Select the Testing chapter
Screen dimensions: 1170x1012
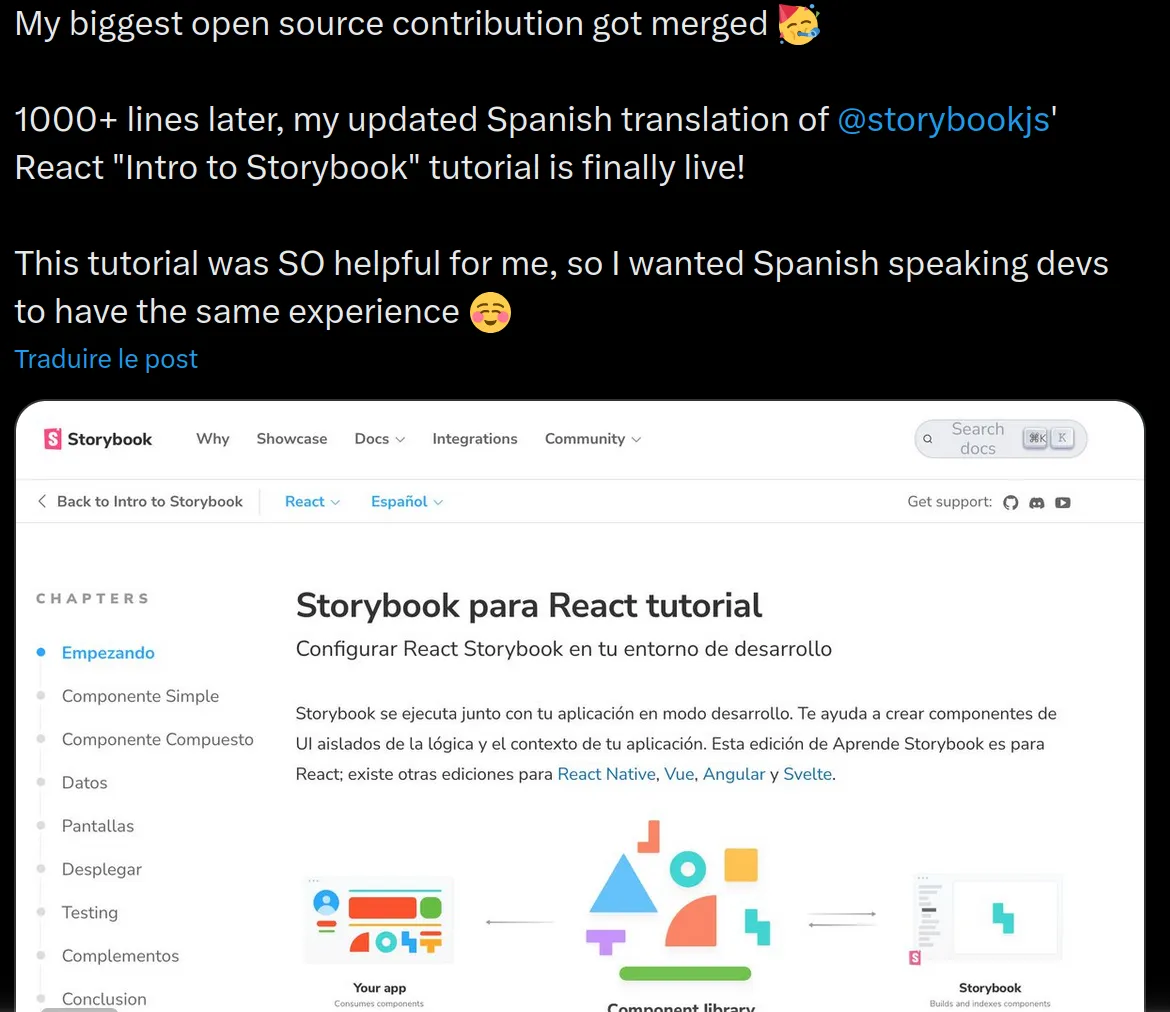coord(90,913)
